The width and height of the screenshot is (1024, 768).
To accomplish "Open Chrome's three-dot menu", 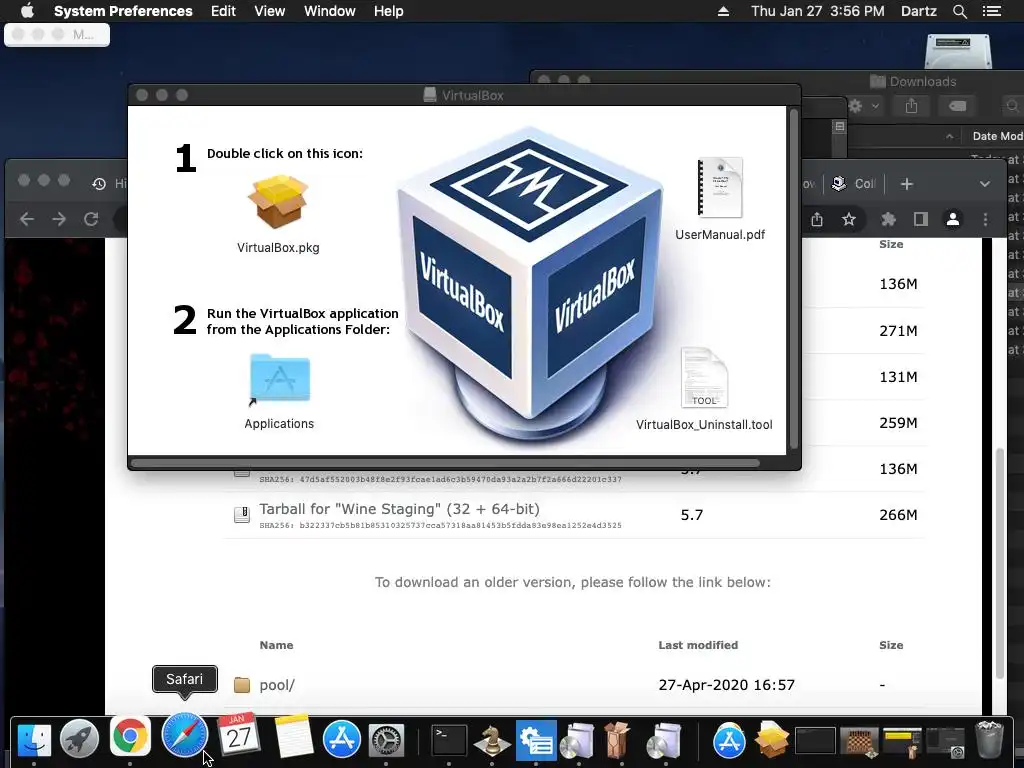I will pos(985,219).
